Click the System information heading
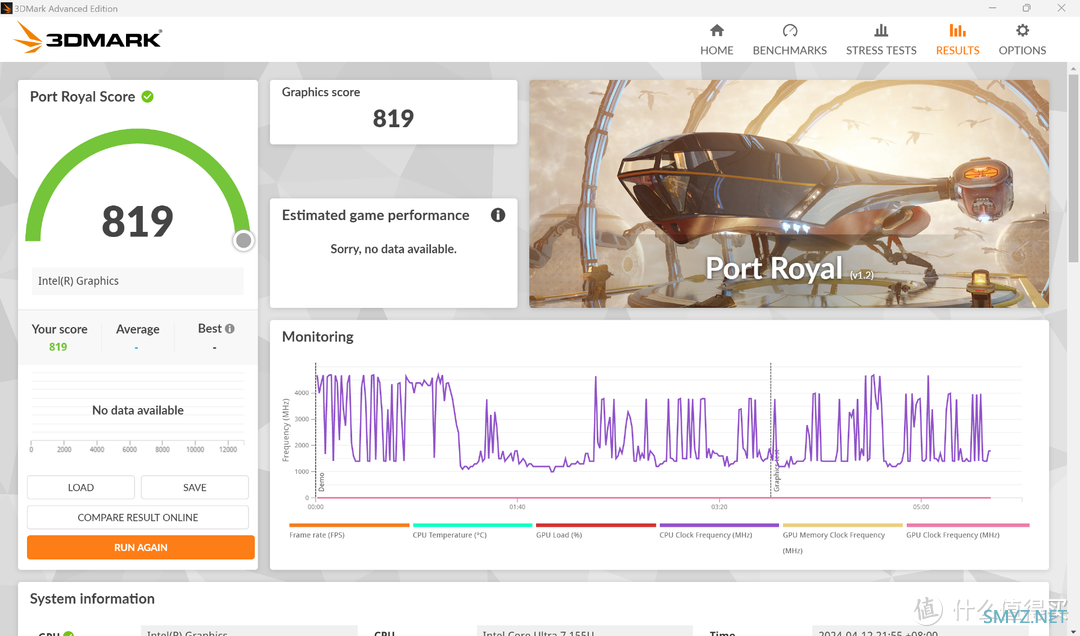The image size is (1080, 636). click(x=92, y=598)
